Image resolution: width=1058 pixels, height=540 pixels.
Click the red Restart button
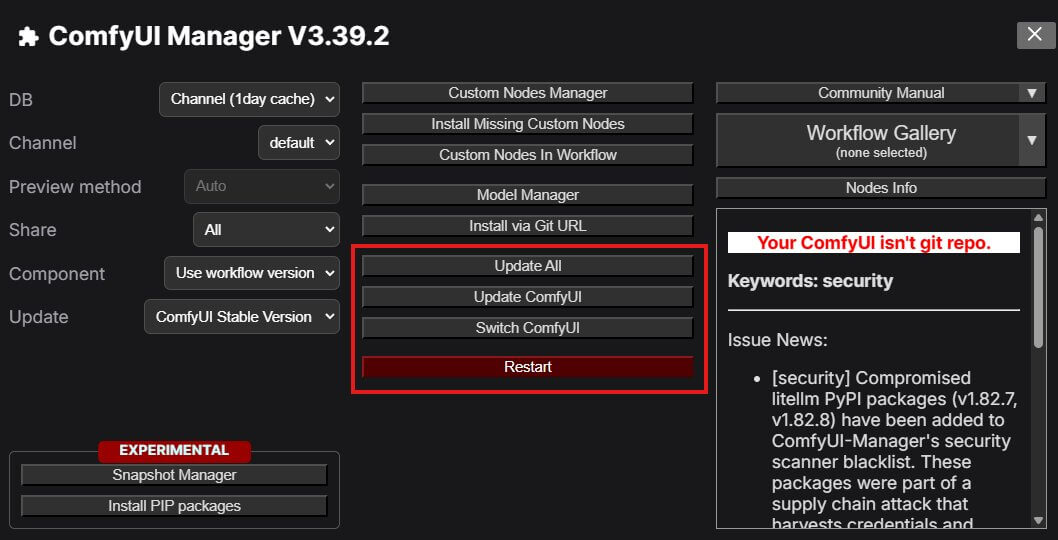click(528, 367)
